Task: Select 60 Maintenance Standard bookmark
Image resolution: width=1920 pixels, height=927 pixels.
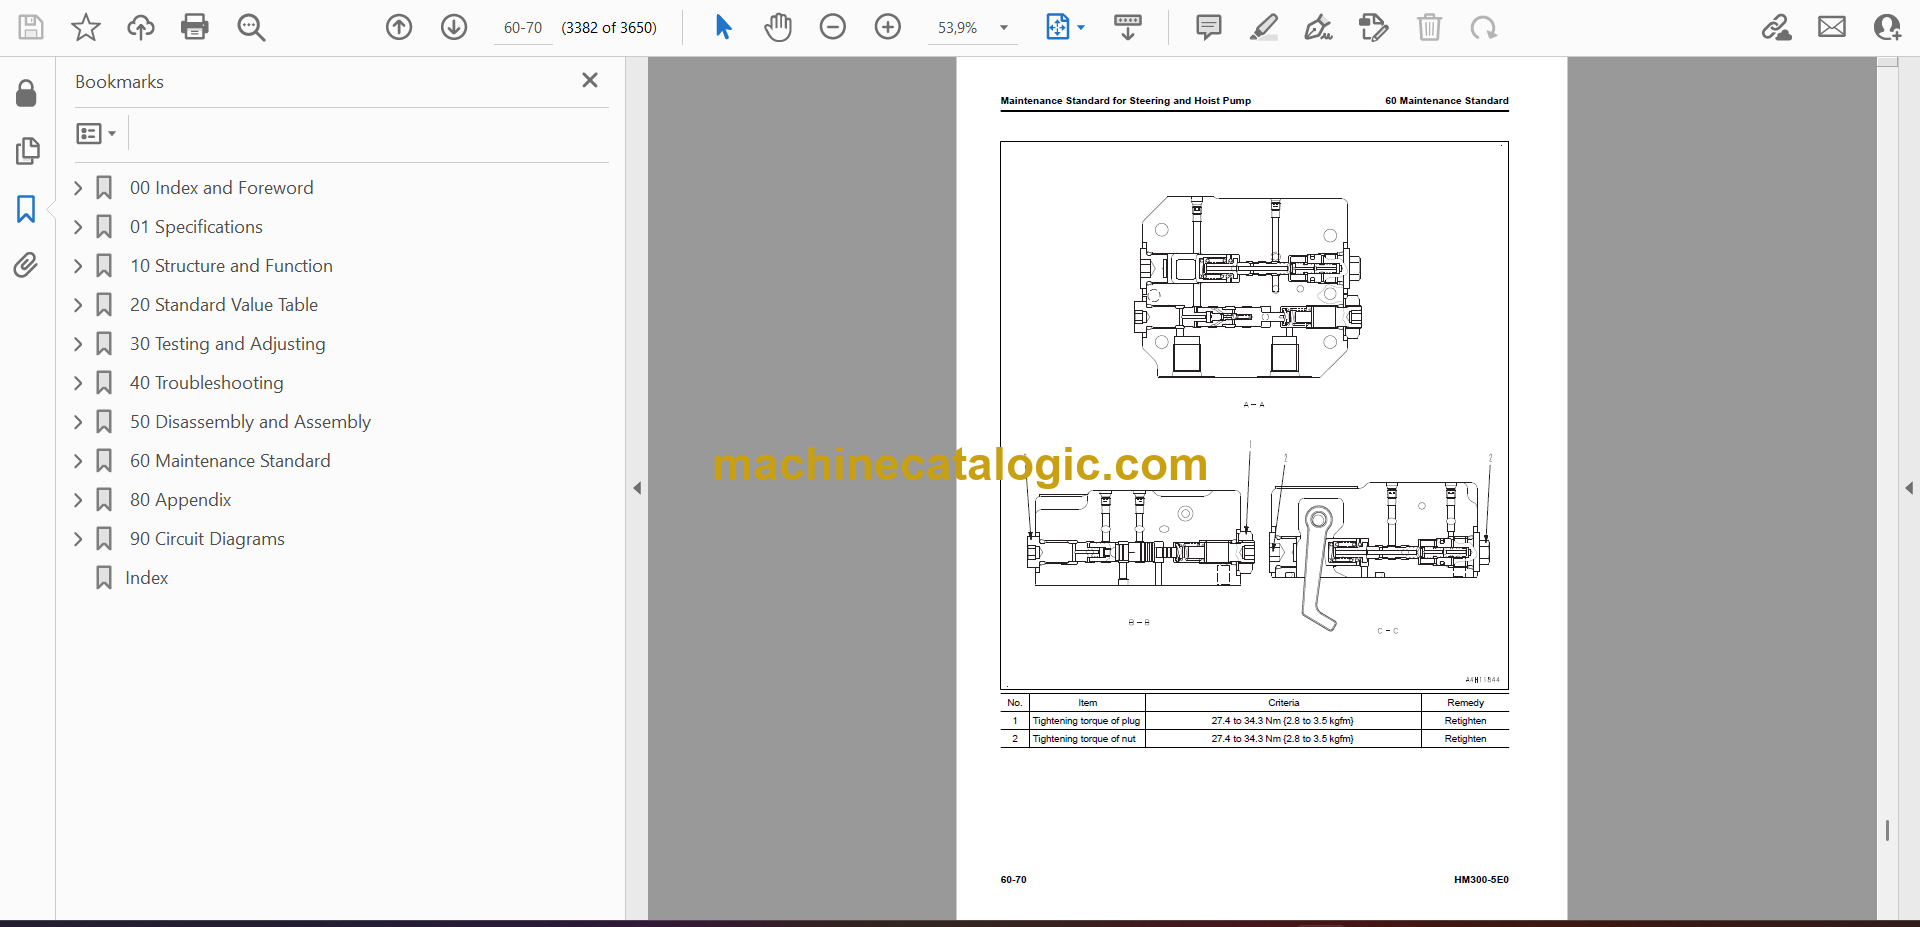Action: click(x=230, y=461)
